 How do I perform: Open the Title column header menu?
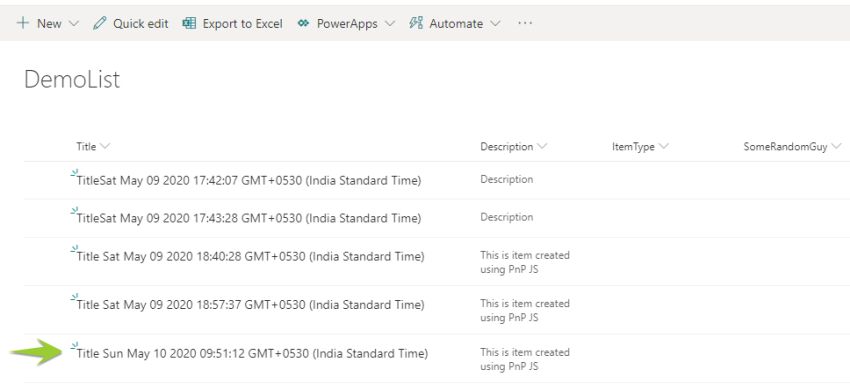pyautogui.click(x=93, y=147)
